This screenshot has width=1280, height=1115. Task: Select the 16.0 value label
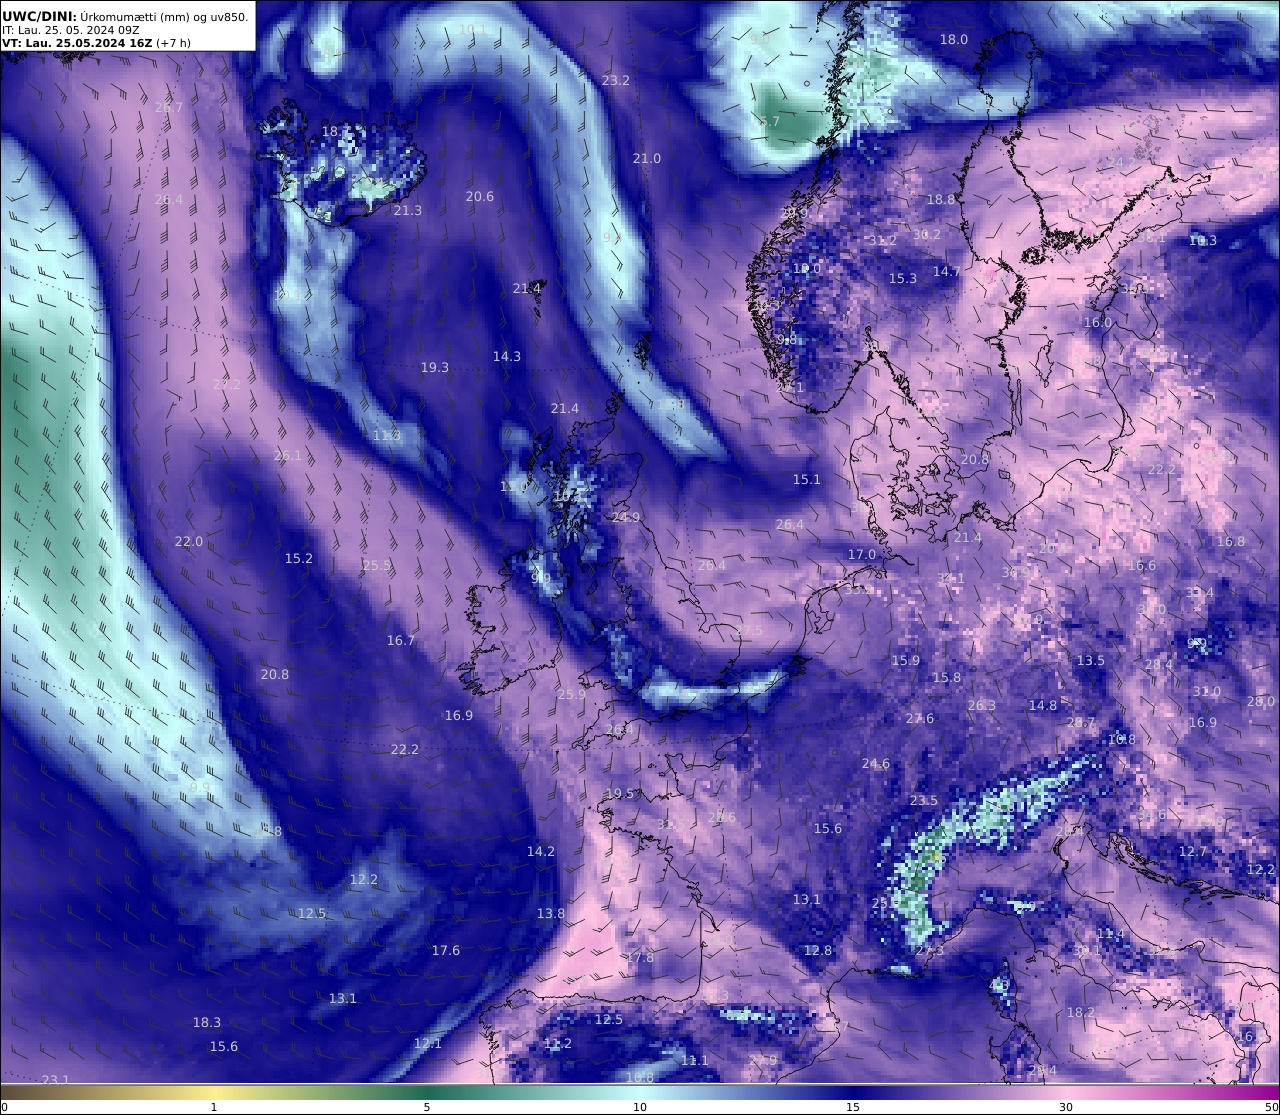(x=1098, y=322)
